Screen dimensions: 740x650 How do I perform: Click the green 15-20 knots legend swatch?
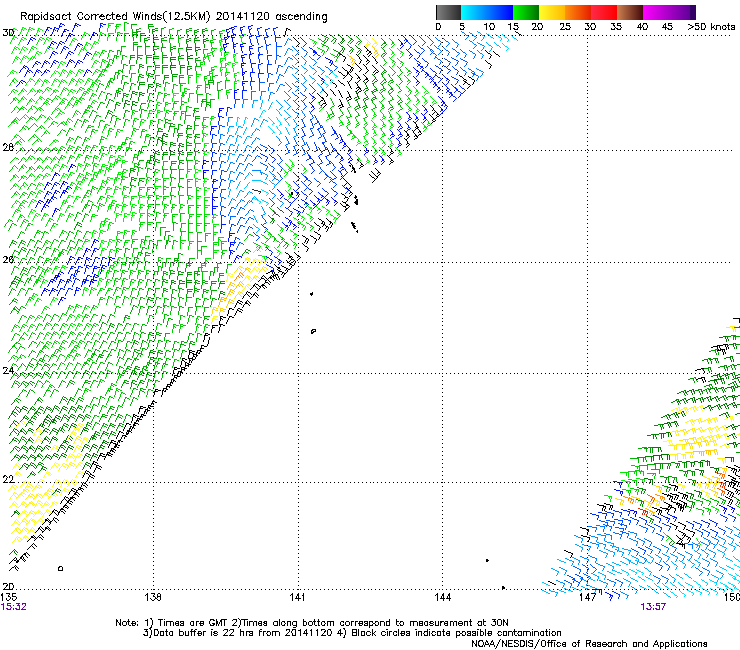point(526,12)
